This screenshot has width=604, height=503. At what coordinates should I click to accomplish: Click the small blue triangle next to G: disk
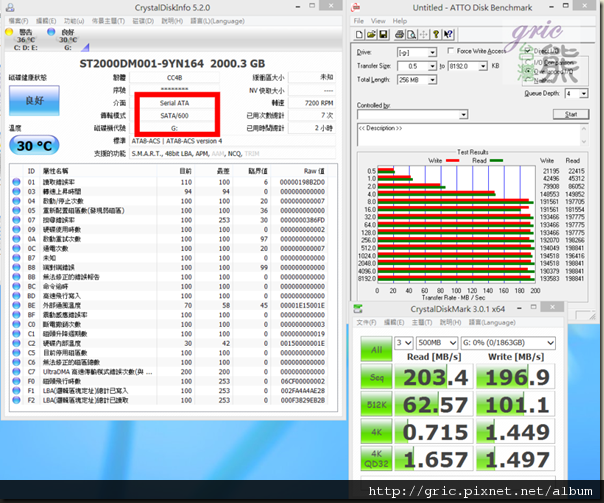click(86, 48)
